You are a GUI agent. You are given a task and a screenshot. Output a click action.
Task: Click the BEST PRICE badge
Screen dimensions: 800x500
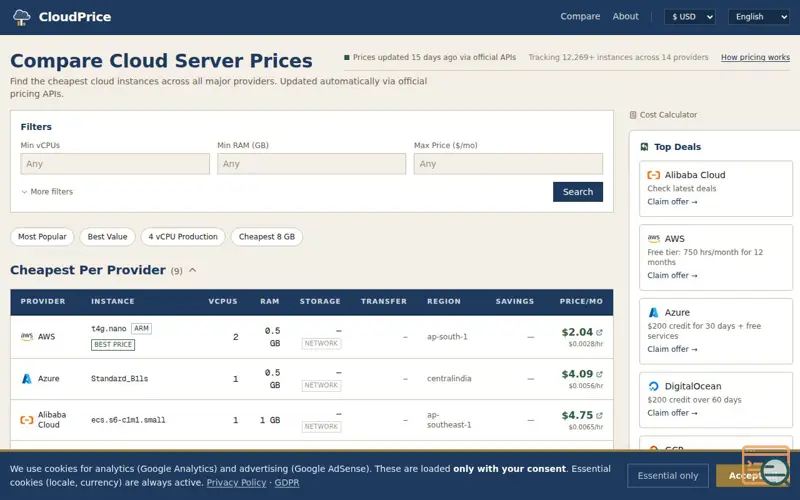tap(113, 345)
